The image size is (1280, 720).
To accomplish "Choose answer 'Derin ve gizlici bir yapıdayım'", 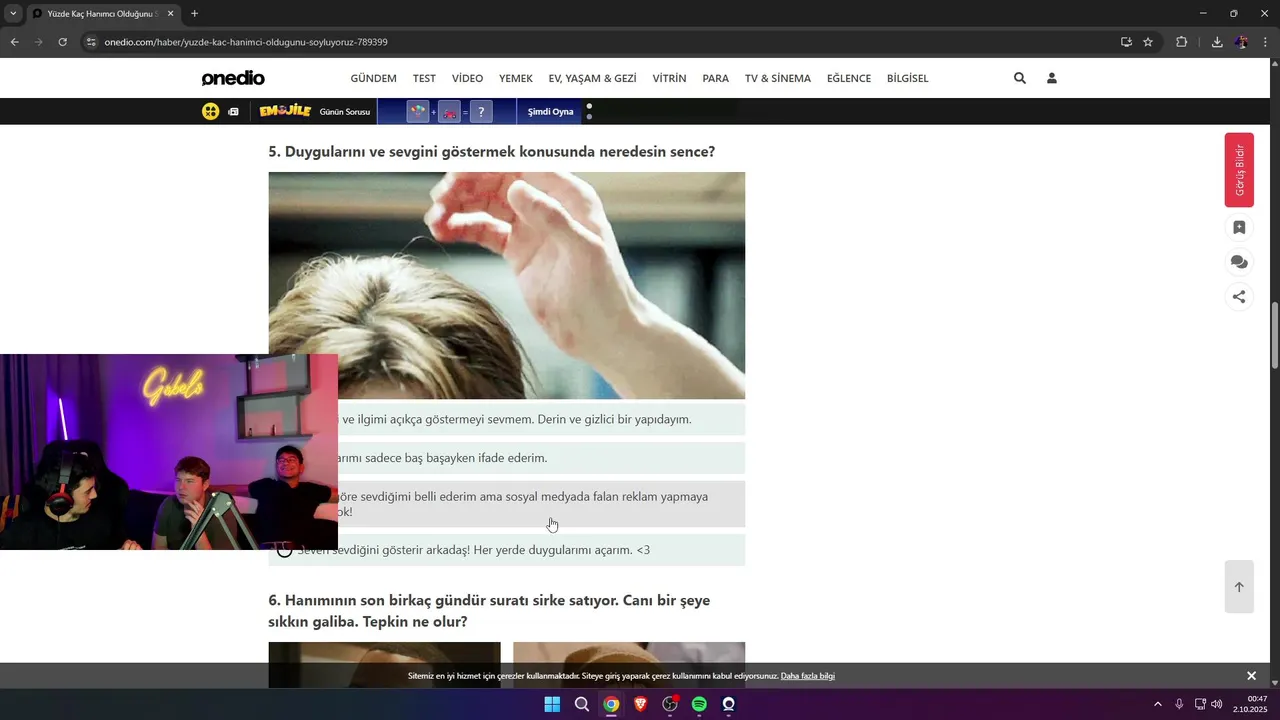I will click(507, 420).
